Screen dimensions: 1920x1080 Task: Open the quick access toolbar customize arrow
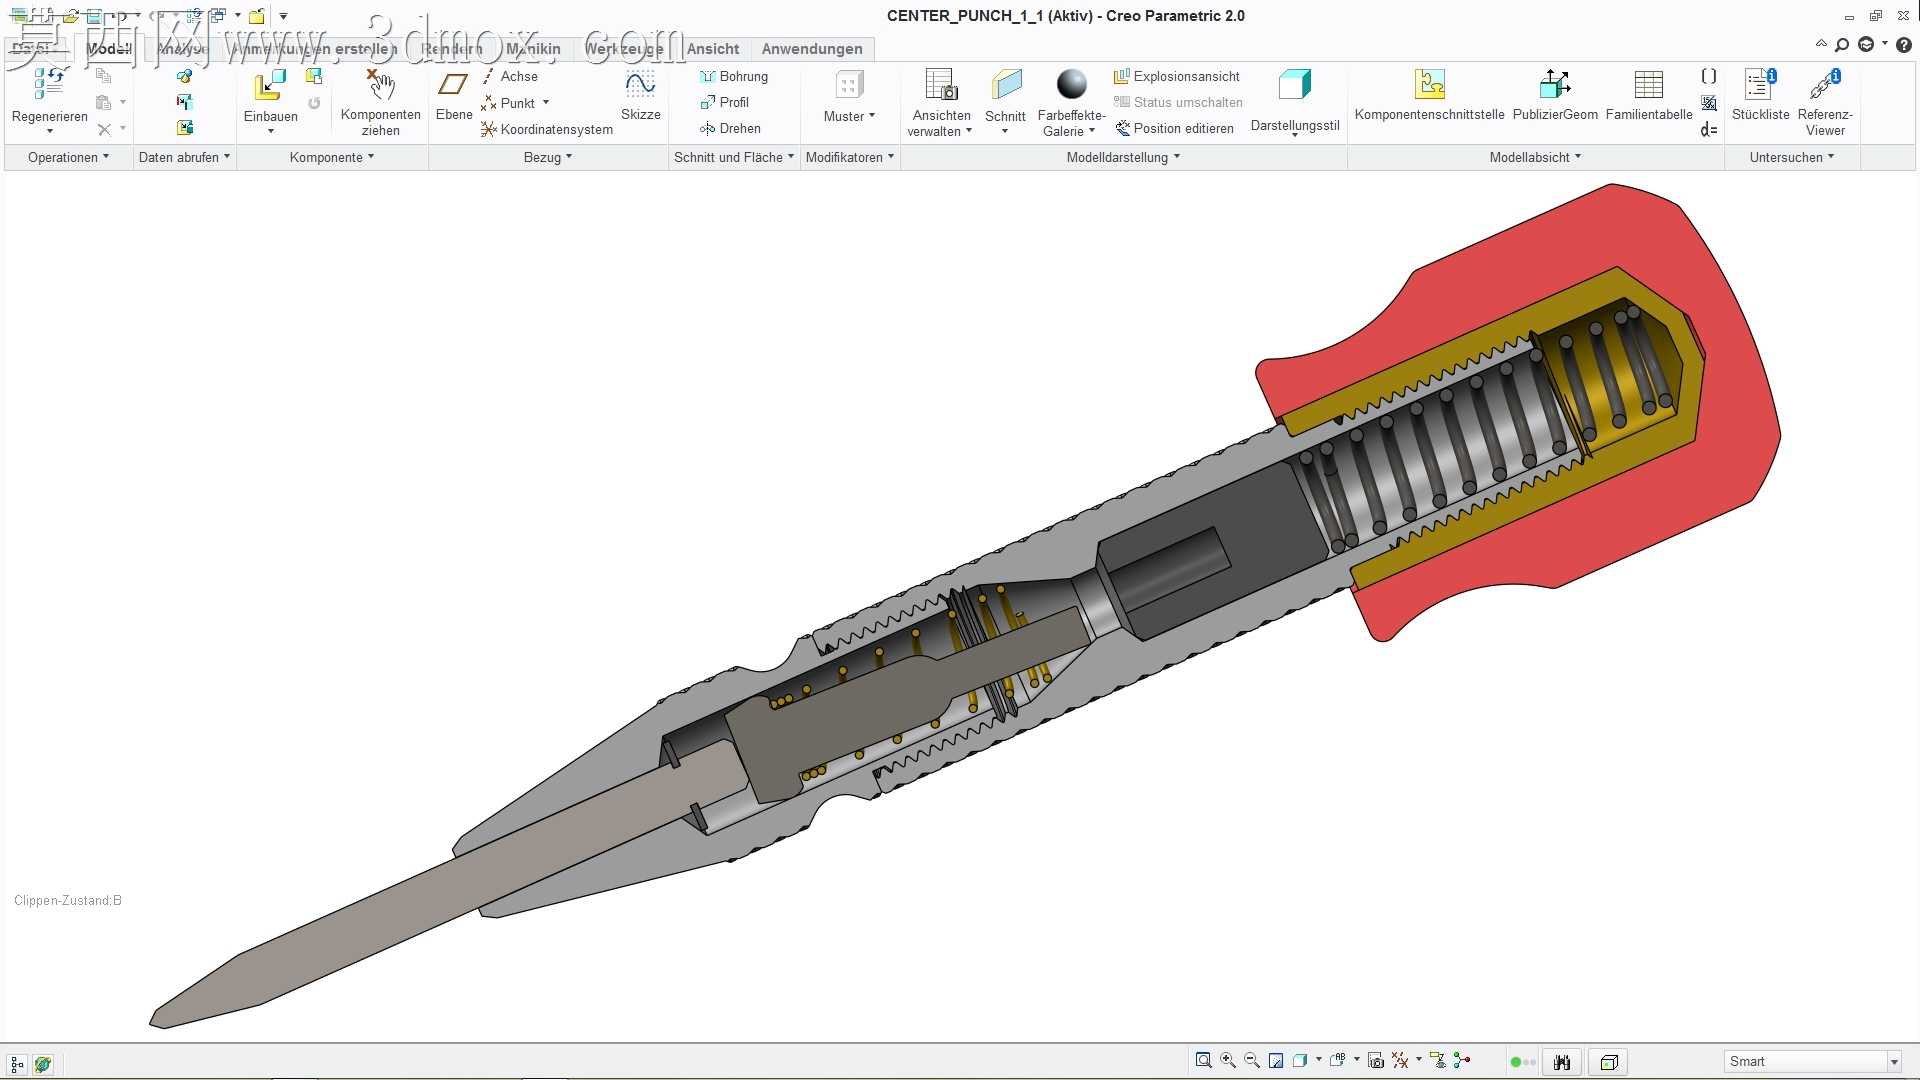[284, 16]
